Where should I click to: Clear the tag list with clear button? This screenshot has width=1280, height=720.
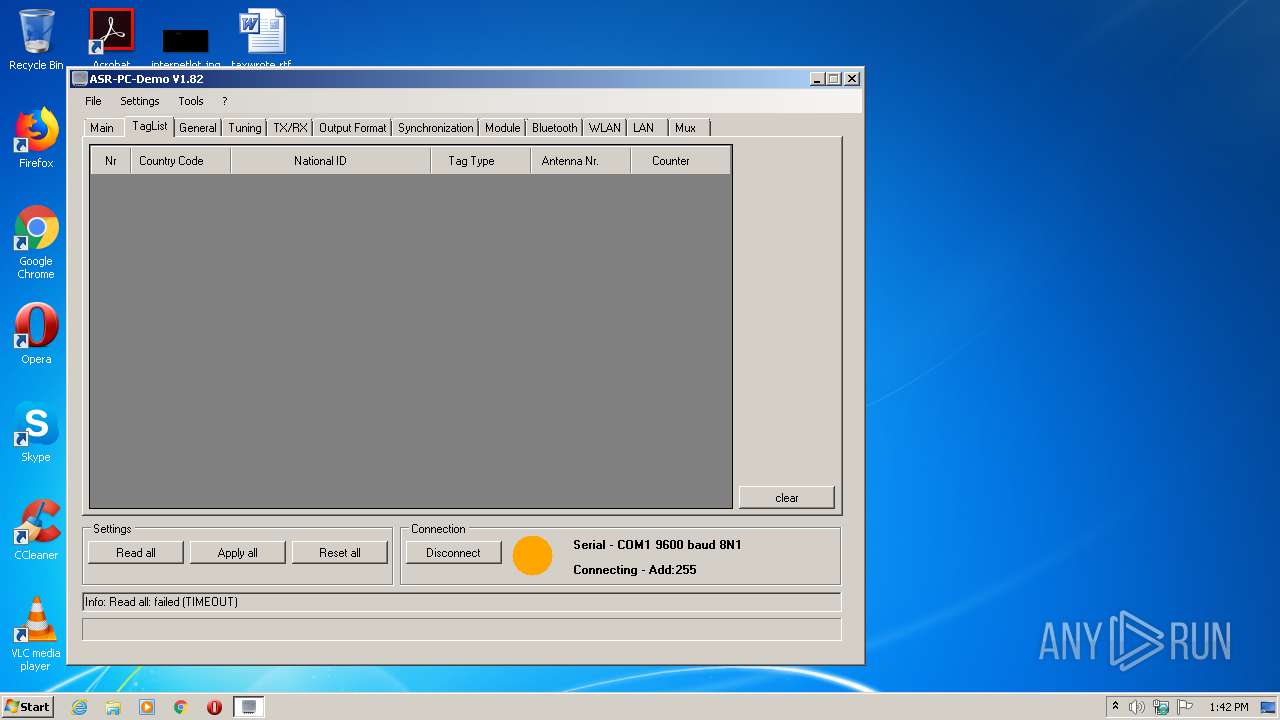pyautogui.click(x=787, y=498)
